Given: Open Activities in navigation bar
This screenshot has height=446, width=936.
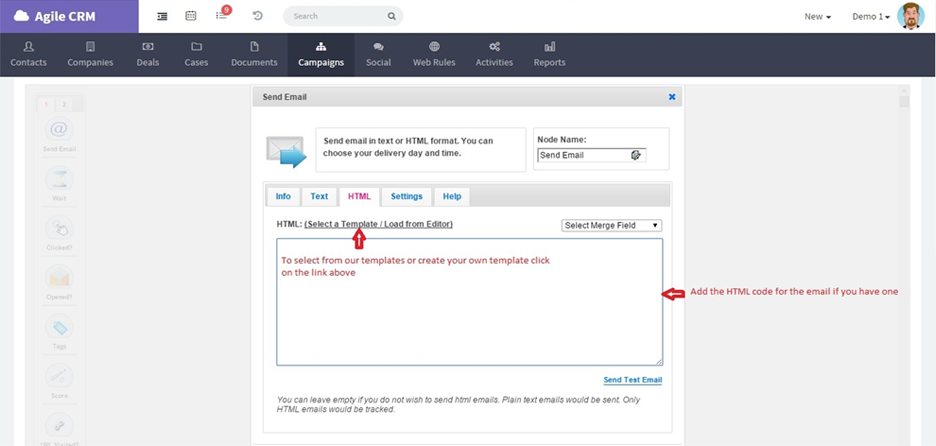Looking at the screenshot, I should (494, 54).
